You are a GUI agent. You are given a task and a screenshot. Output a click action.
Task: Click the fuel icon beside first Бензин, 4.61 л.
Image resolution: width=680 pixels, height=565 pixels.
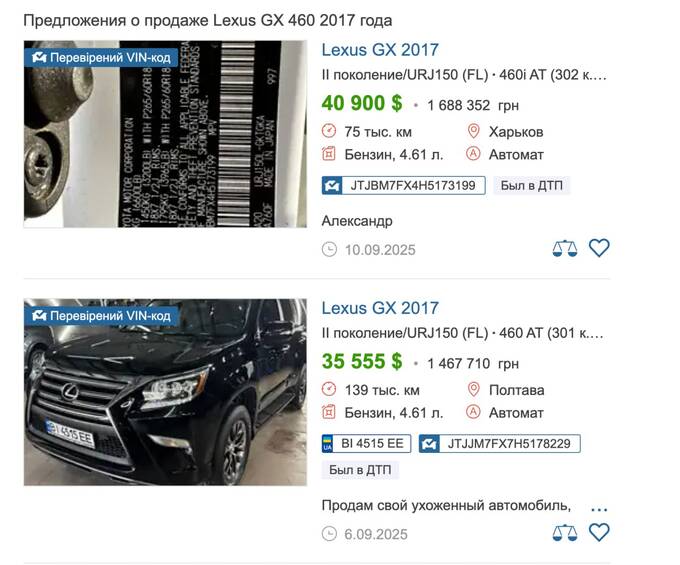pyautogui.click(x=329, y=154)
